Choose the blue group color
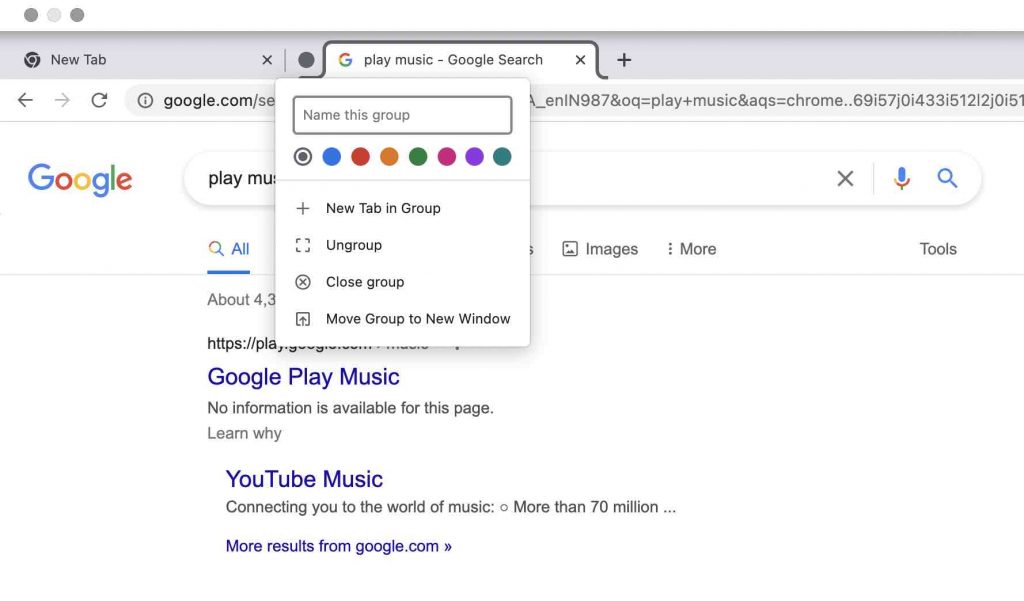1024x601 pixels. (332, 157)
